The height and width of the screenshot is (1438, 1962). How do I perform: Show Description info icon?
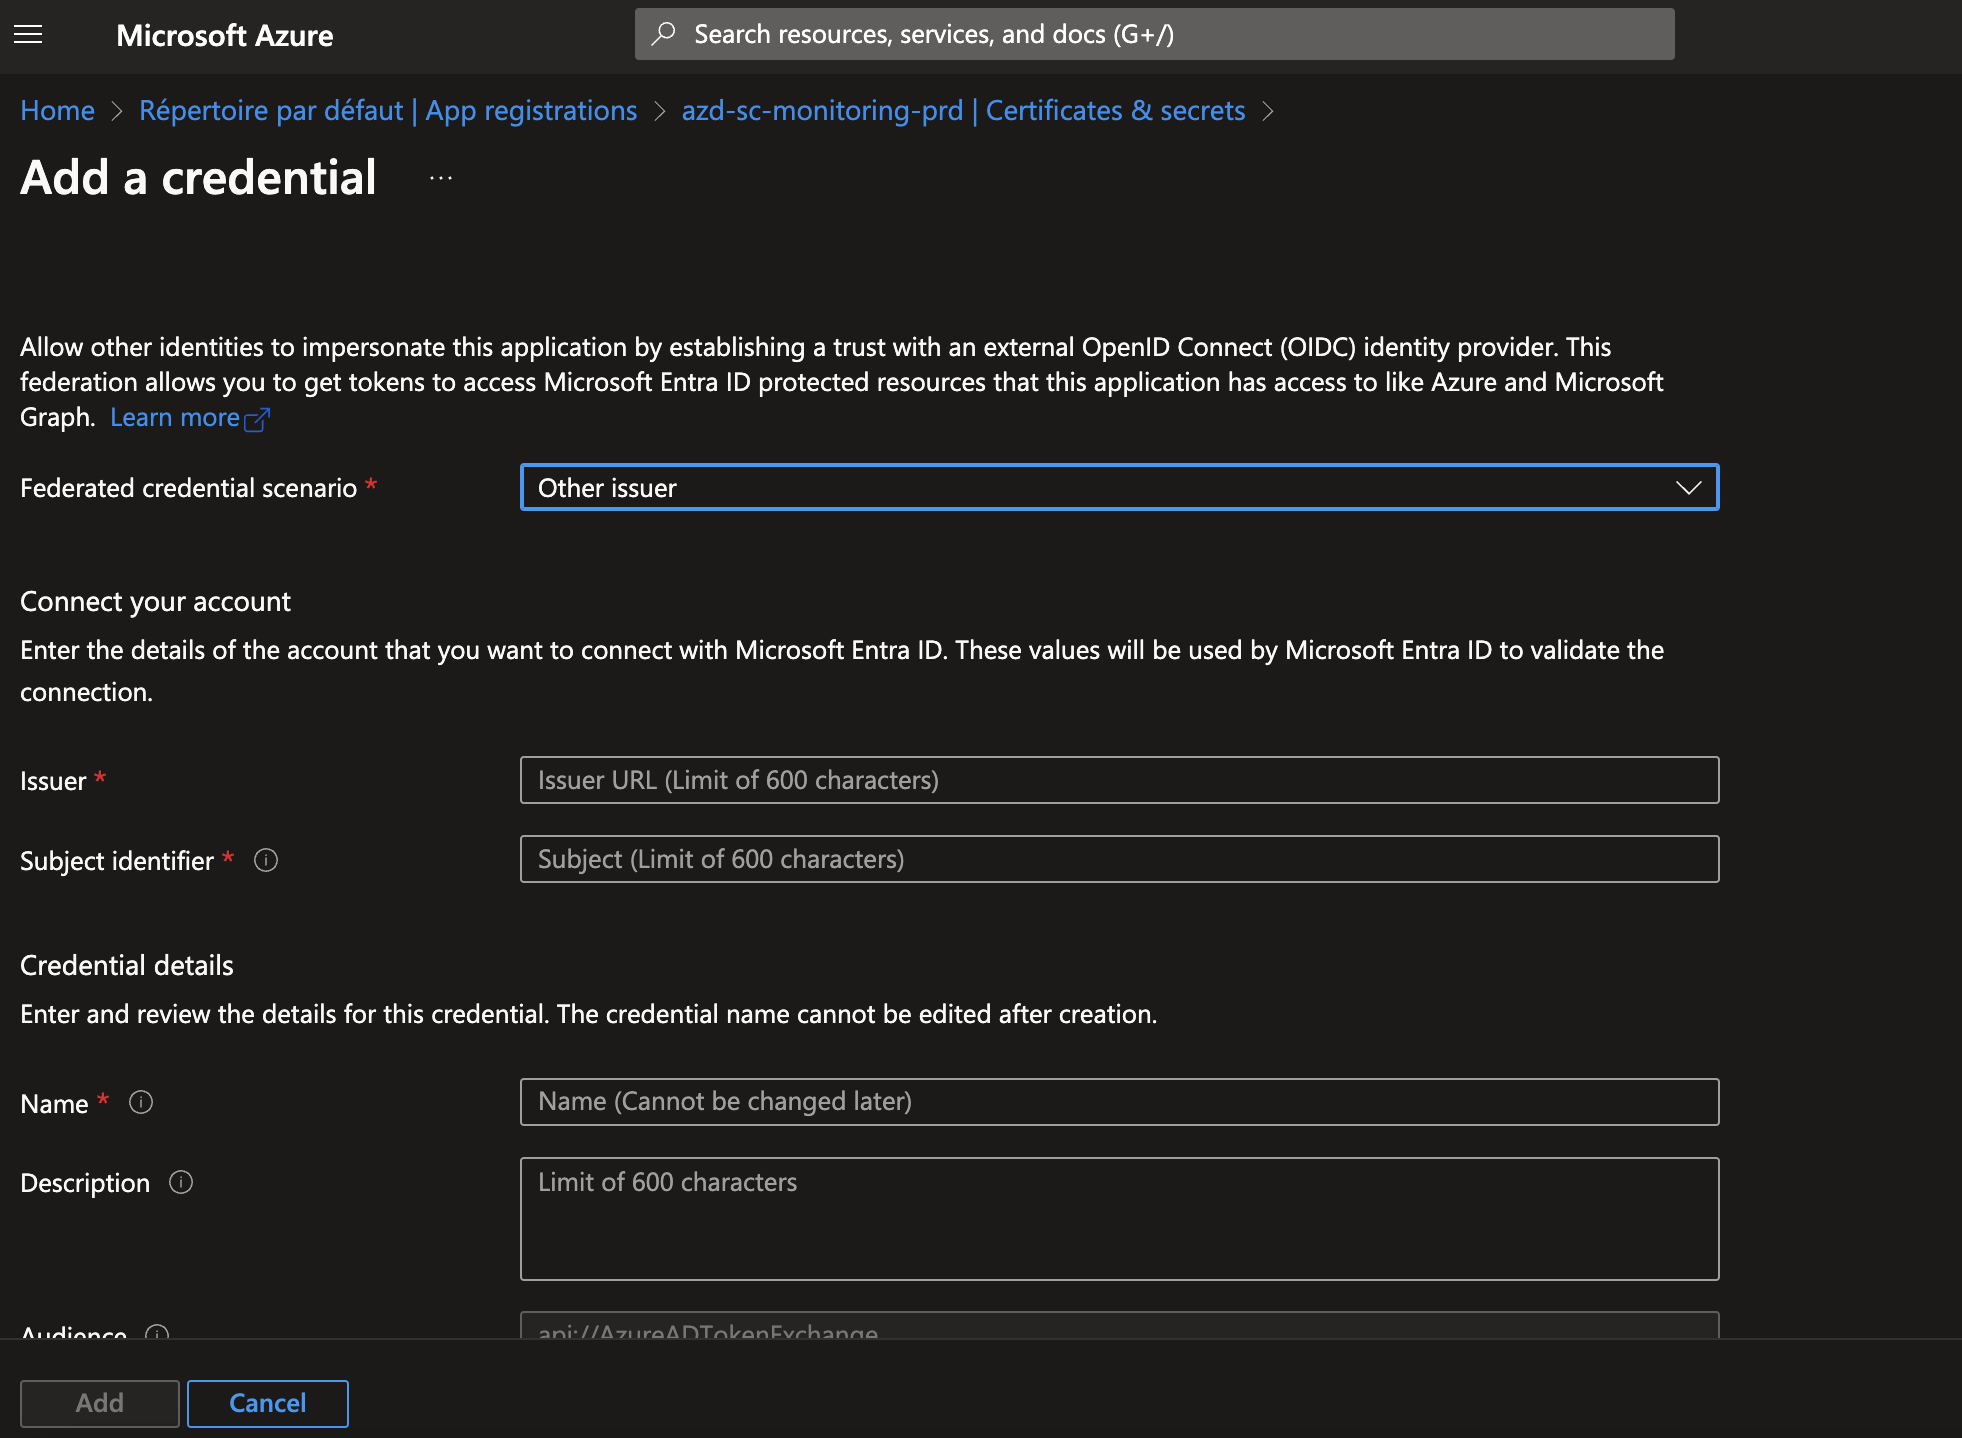click(181, 1182)
